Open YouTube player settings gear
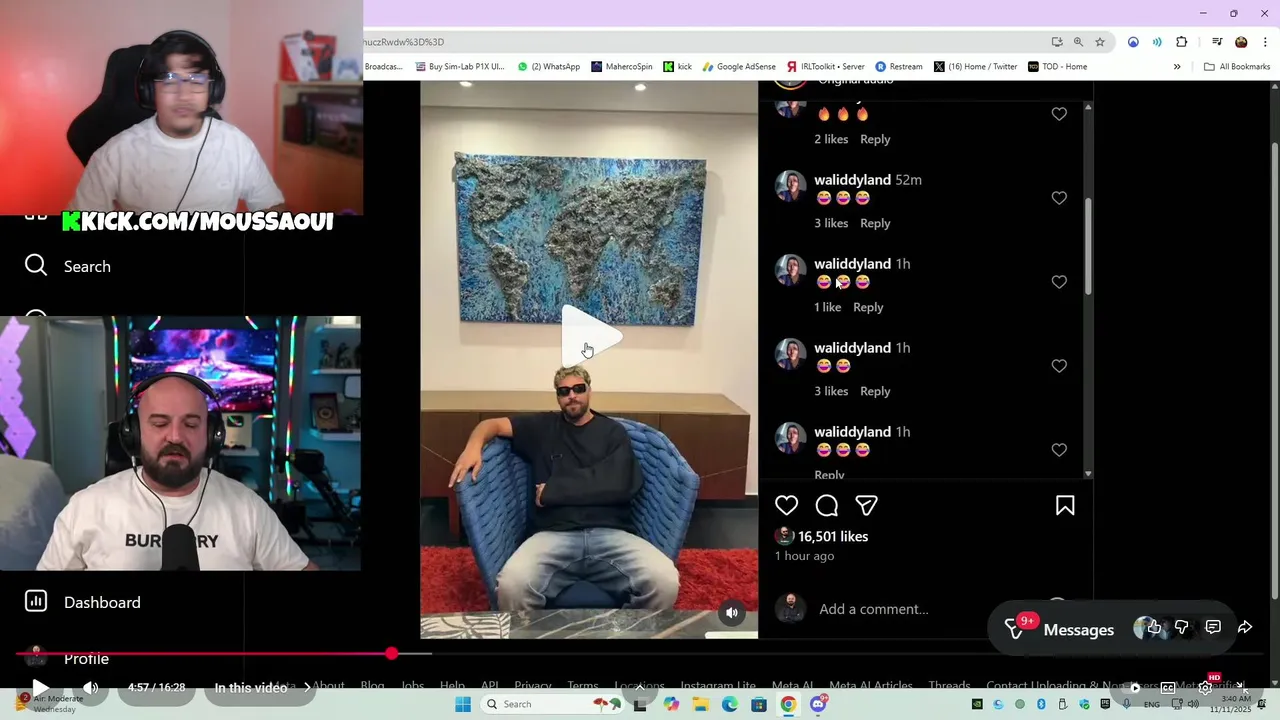The image size is (1280, 720). pyautogui.click(x=1205, y=688)
